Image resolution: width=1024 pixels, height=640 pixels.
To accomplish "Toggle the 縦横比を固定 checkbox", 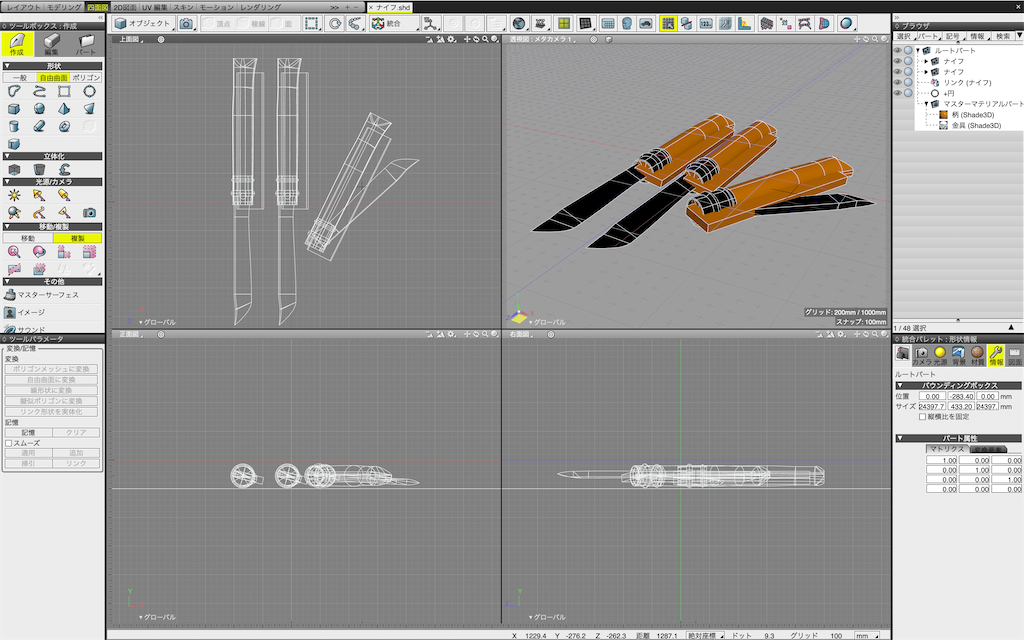I will 922,417.
